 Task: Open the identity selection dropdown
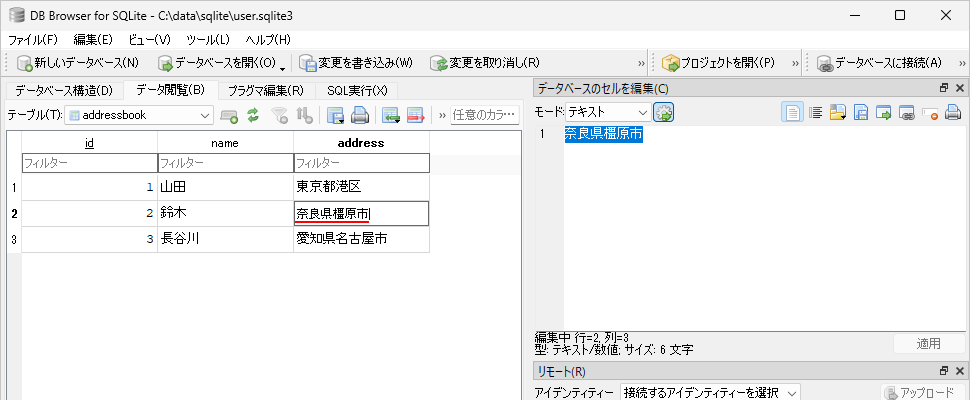710,393
